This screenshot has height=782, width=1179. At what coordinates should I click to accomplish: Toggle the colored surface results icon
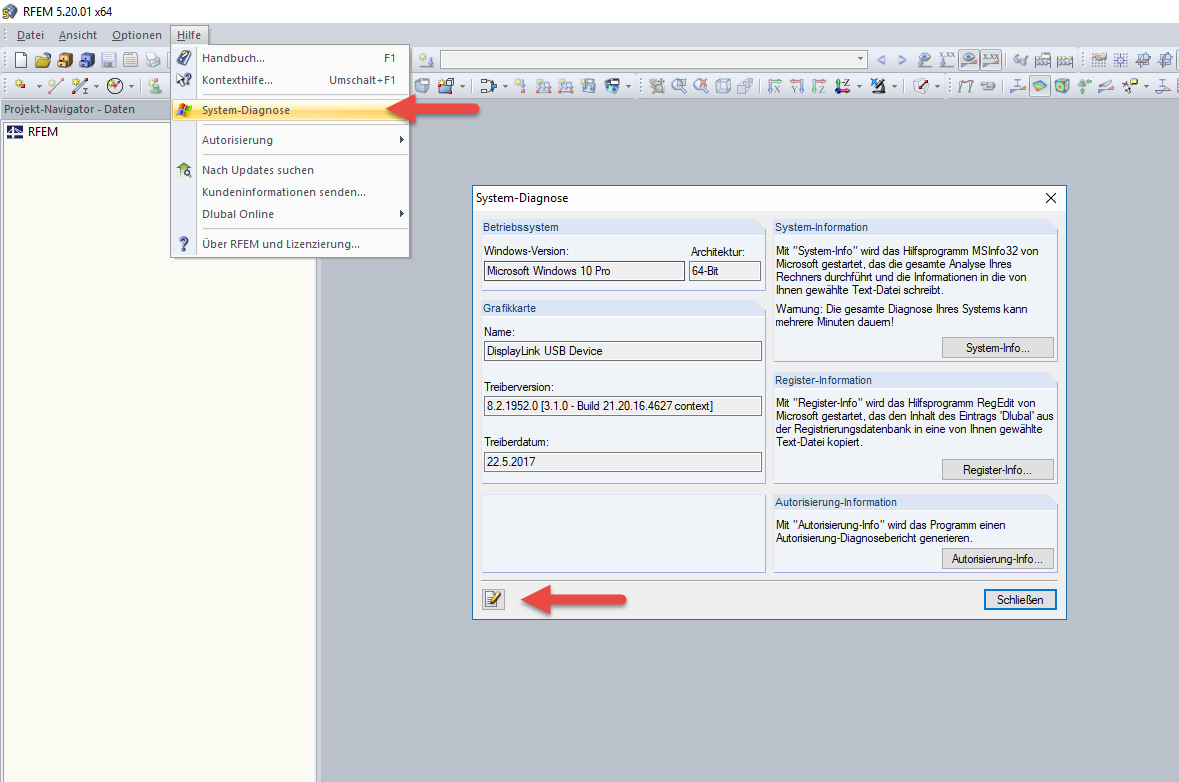1039,86
